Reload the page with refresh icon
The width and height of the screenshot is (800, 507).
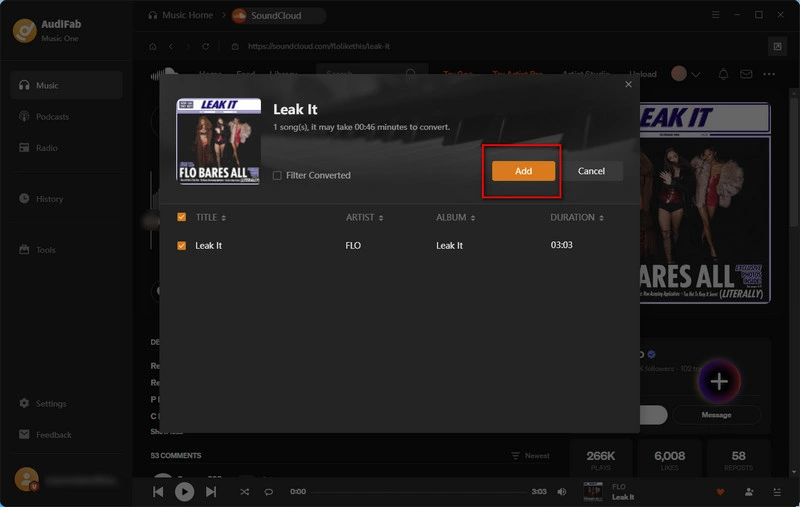[x=205, y=46]
